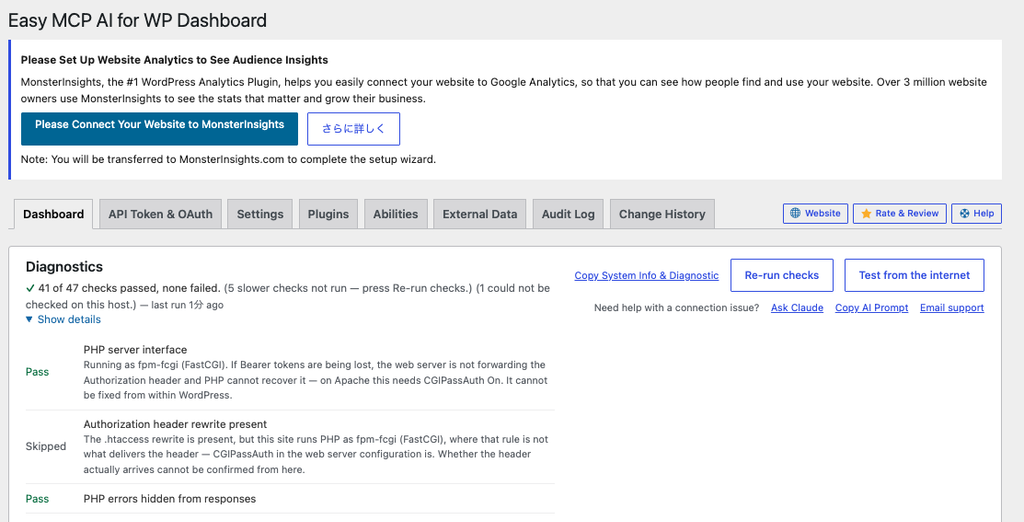Viewport: 1024px width, 522px height.
Task: Click the globe icon on Website button
Action: (x=795, y=213)
